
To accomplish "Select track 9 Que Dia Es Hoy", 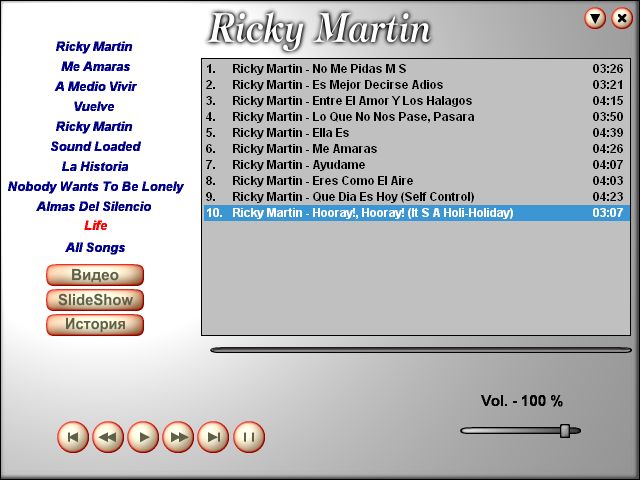I will pos(416,197).
